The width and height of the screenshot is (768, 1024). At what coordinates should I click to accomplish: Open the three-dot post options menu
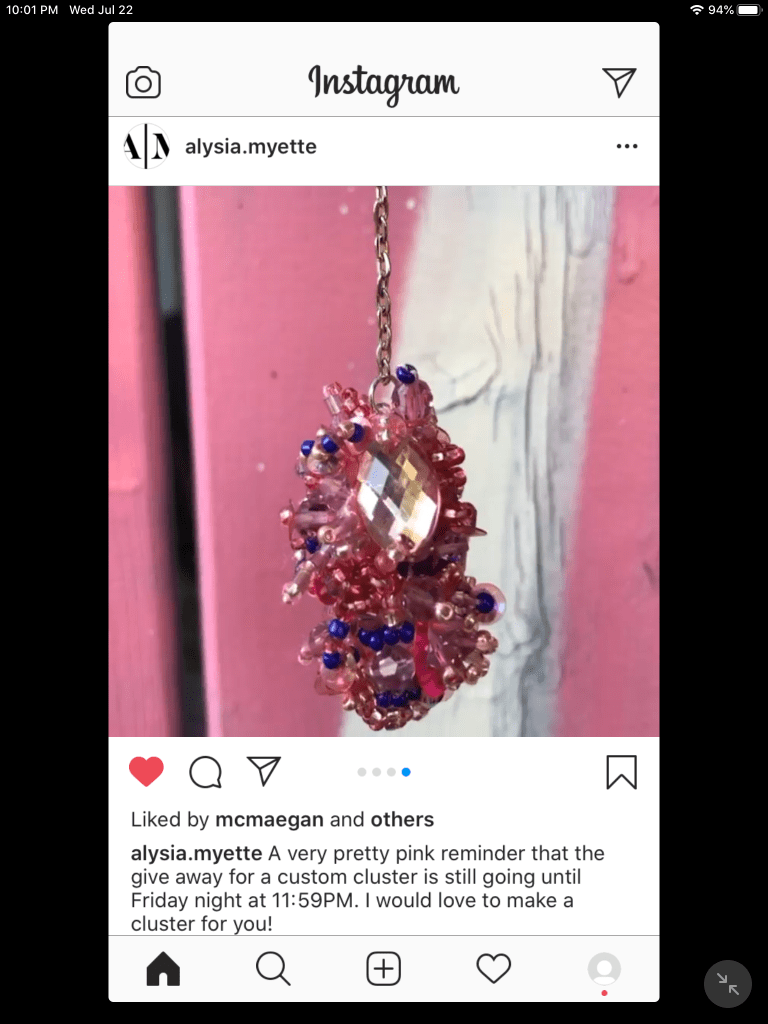[x=627, y=146]
